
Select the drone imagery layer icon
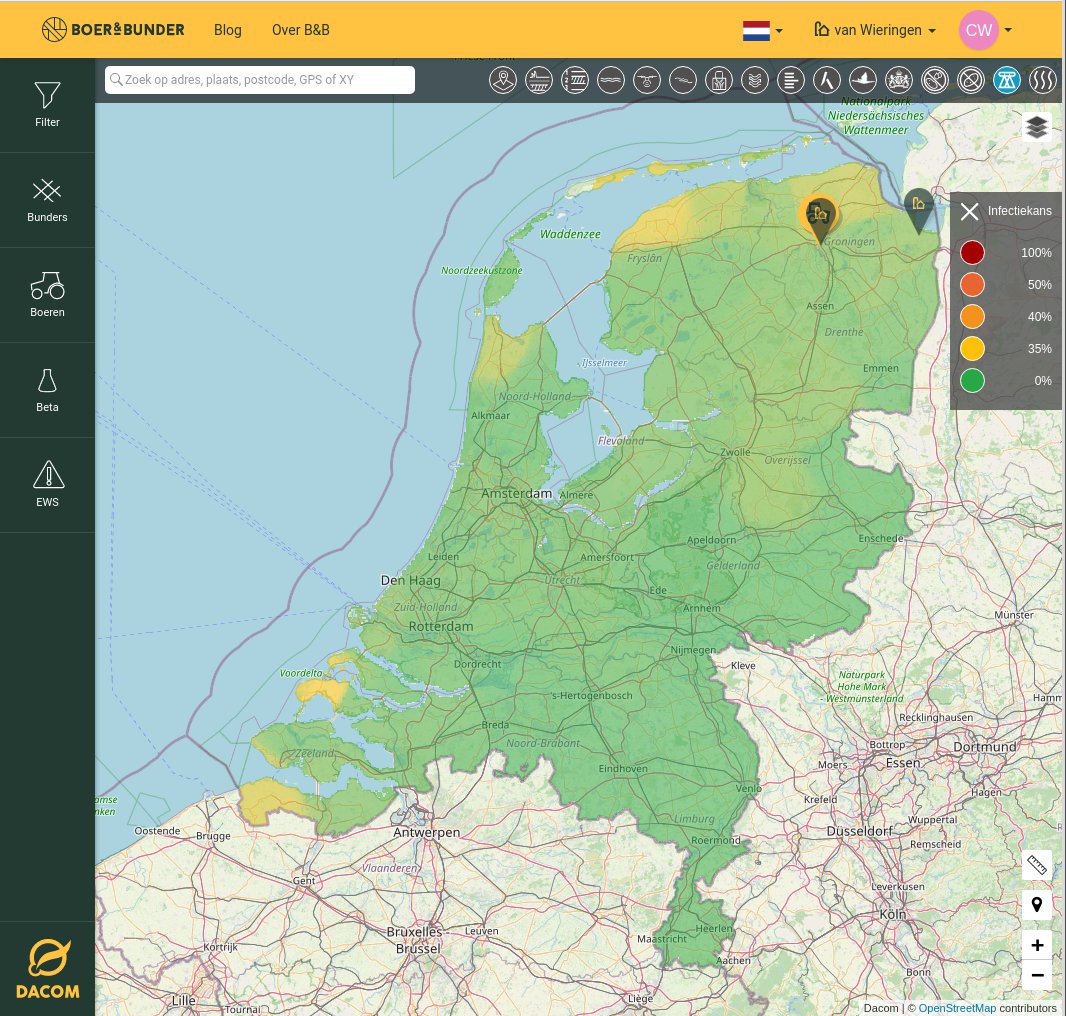(647, 80)
